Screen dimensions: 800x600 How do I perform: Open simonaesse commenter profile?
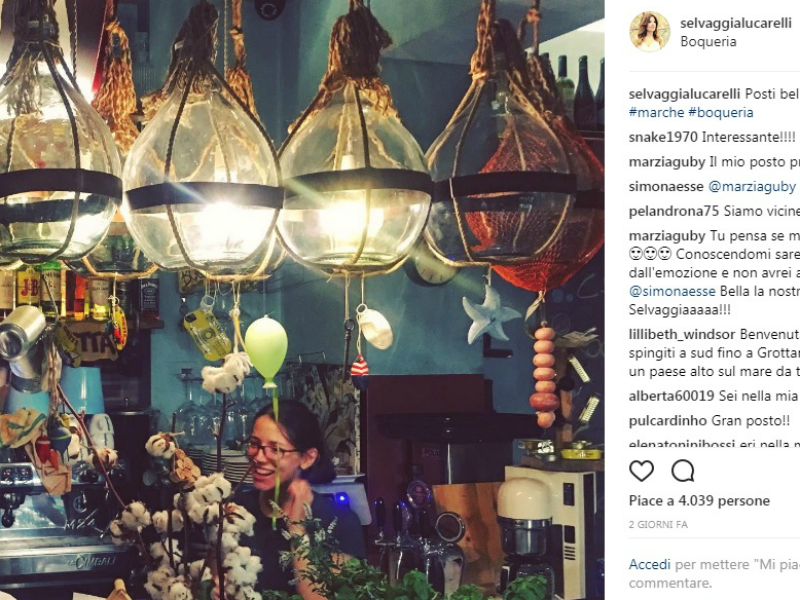click(x=666, y=187)
